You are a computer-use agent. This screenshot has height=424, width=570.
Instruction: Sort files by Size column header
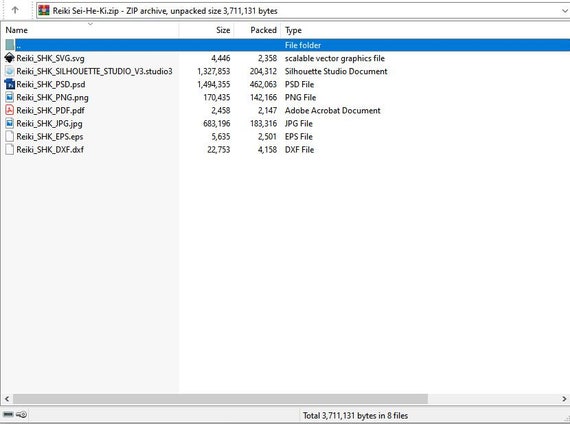(x=223, y=30)
